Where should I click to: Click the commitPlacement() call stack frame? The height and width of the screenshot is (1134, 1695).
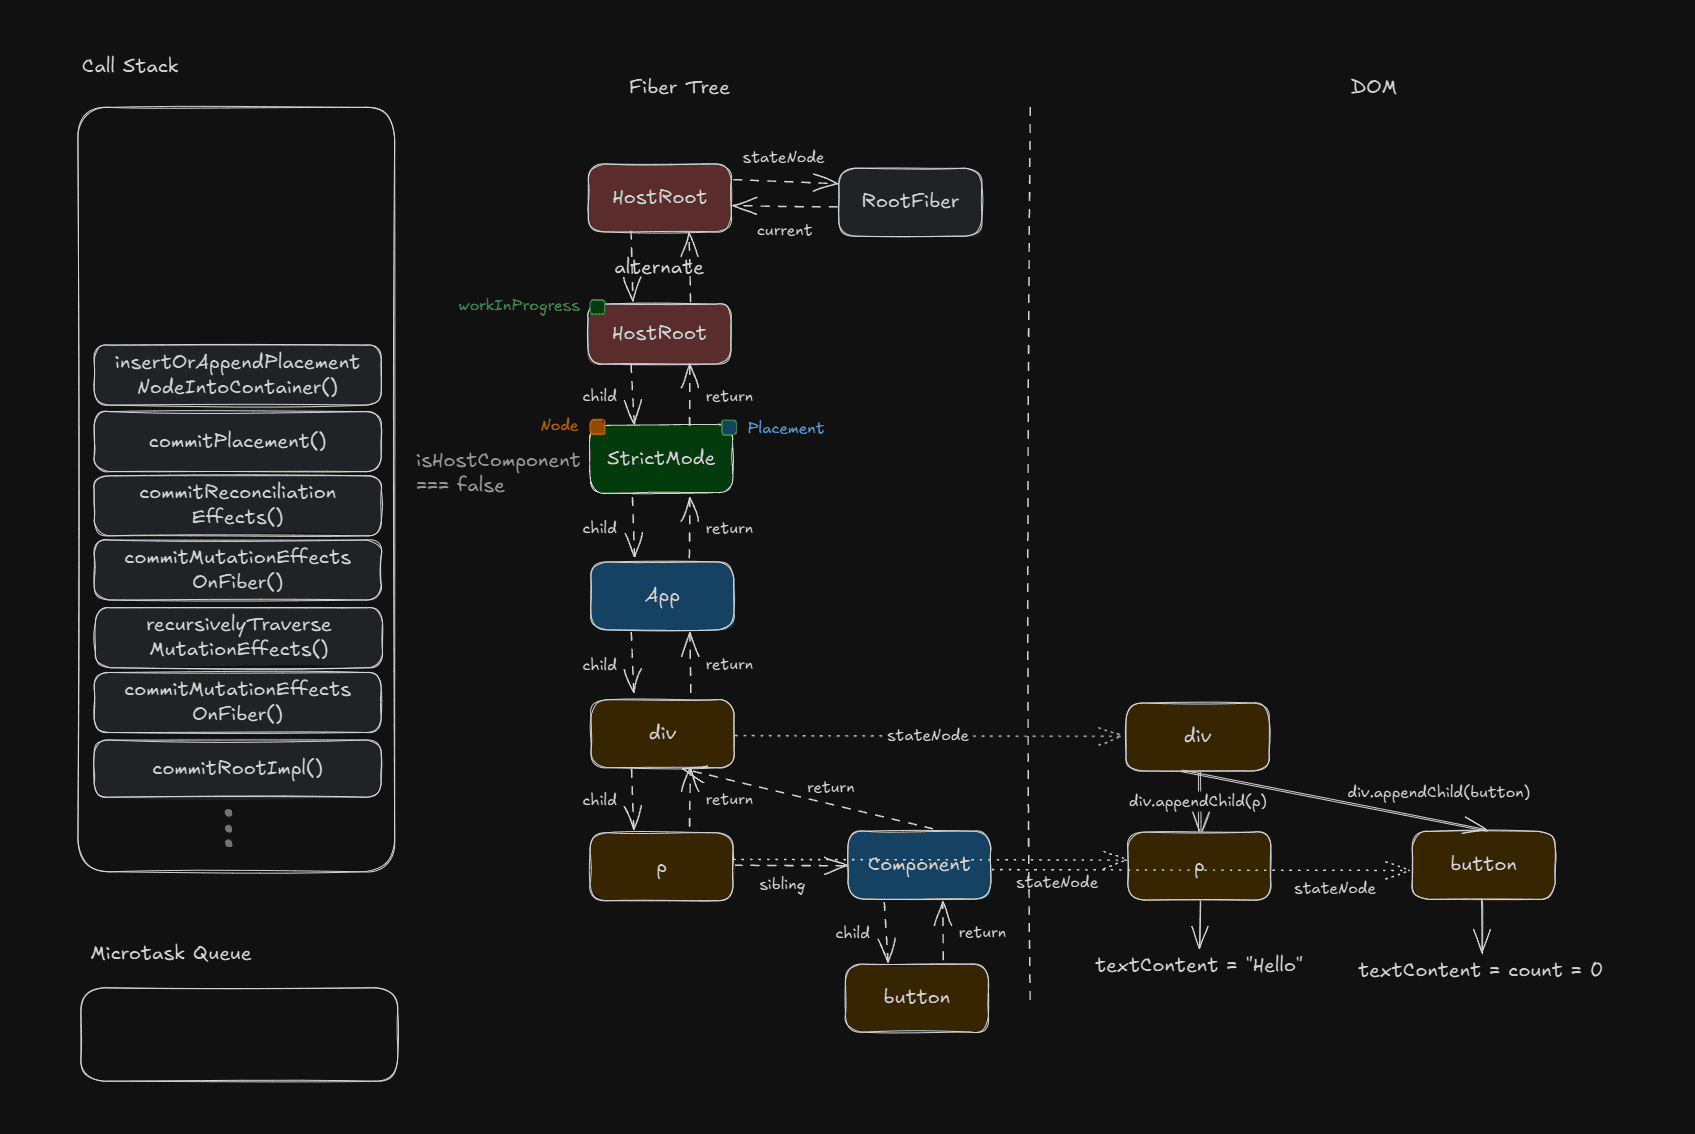(237, 442)
